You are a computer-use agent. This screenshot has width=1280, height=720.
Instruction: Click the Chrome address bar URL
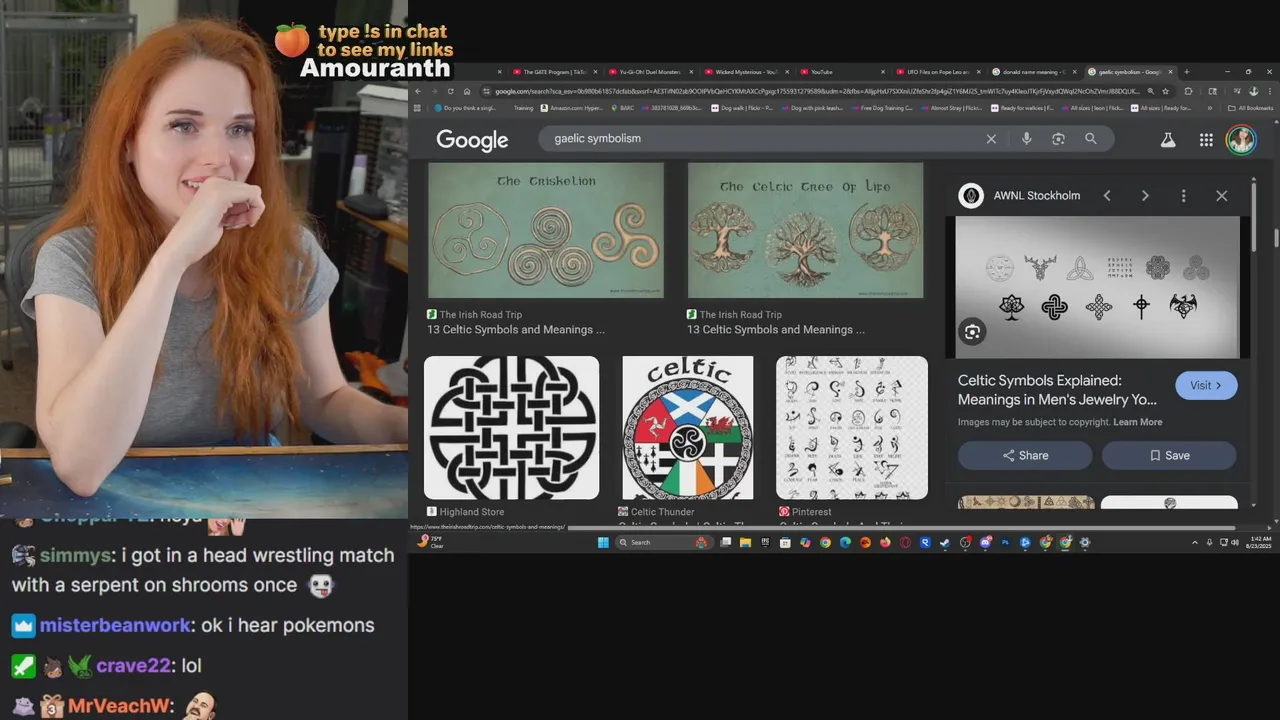[817, 91]
